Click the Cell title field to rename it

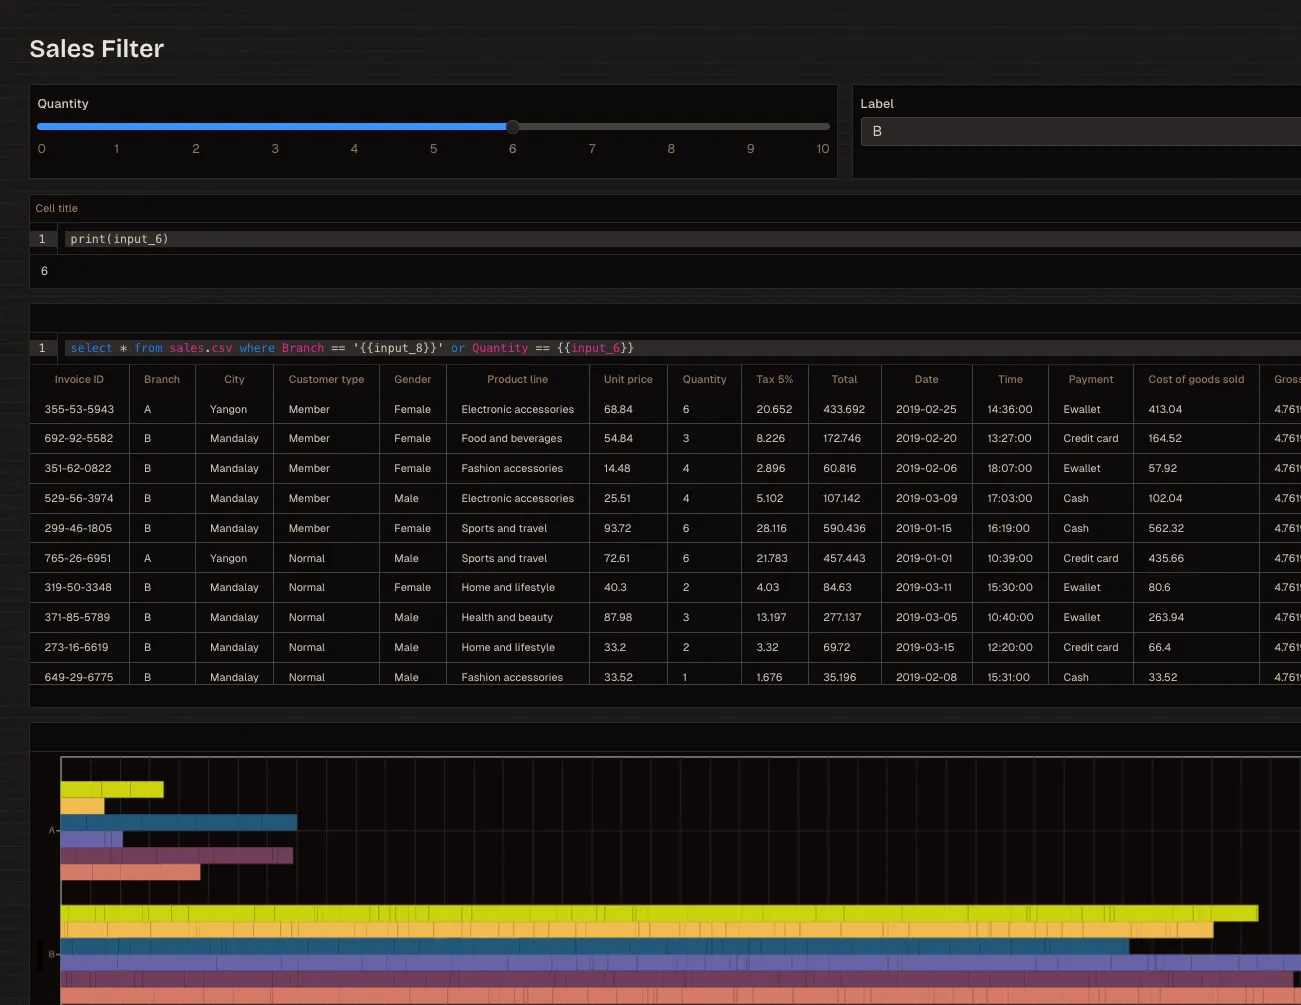(56, 208)
